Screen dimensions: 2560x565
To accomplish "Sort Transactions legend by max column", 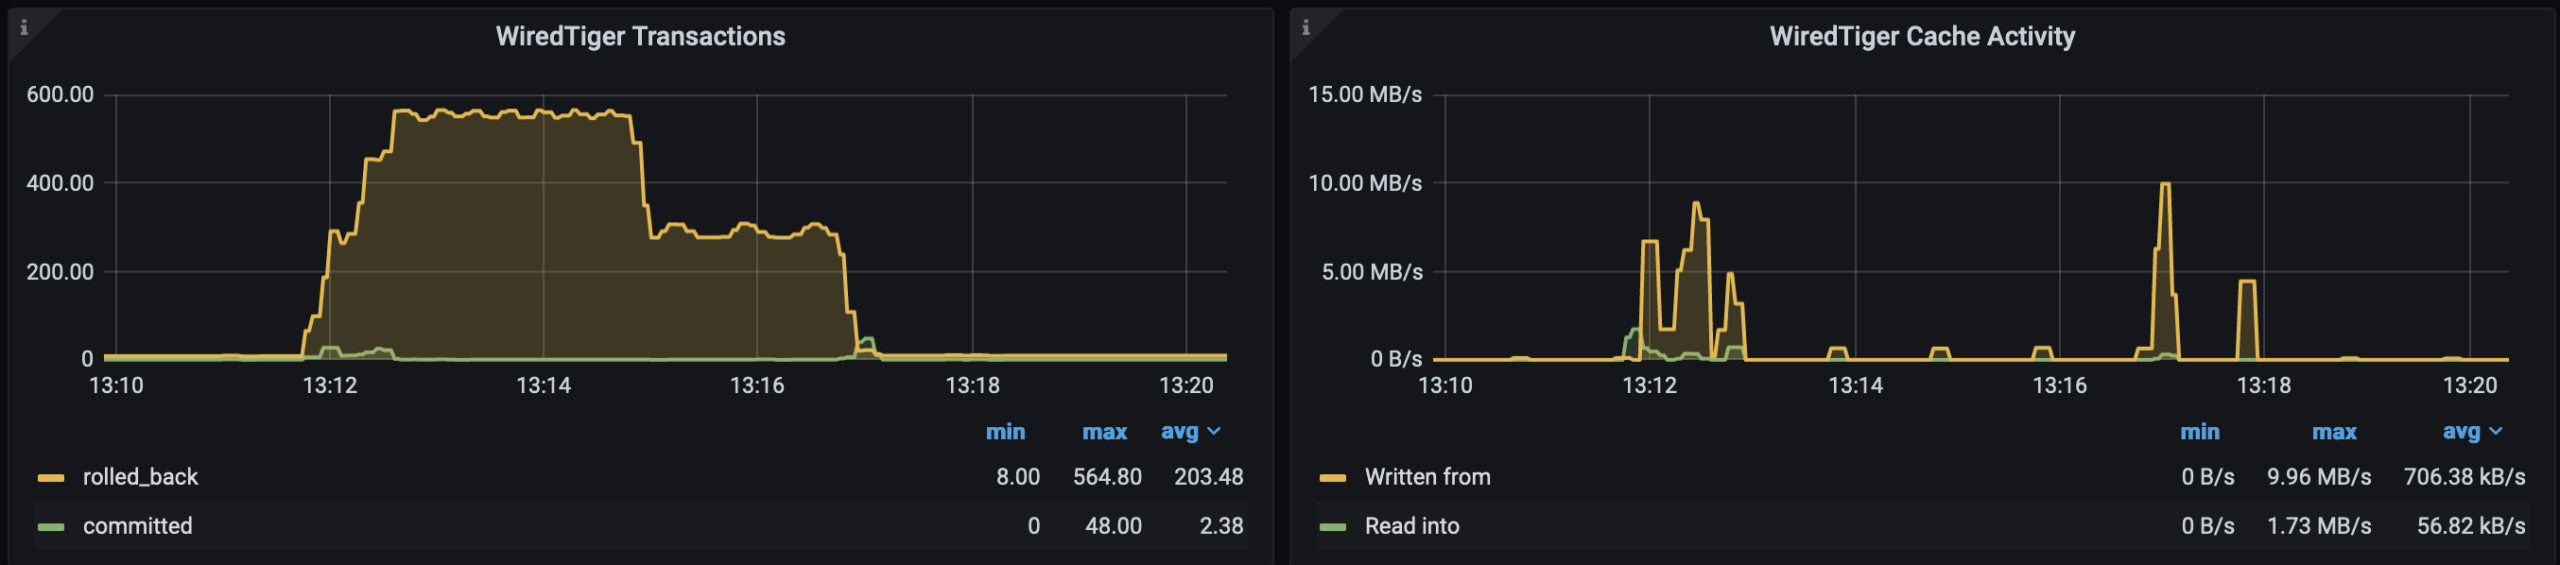I will [1104, 432].
